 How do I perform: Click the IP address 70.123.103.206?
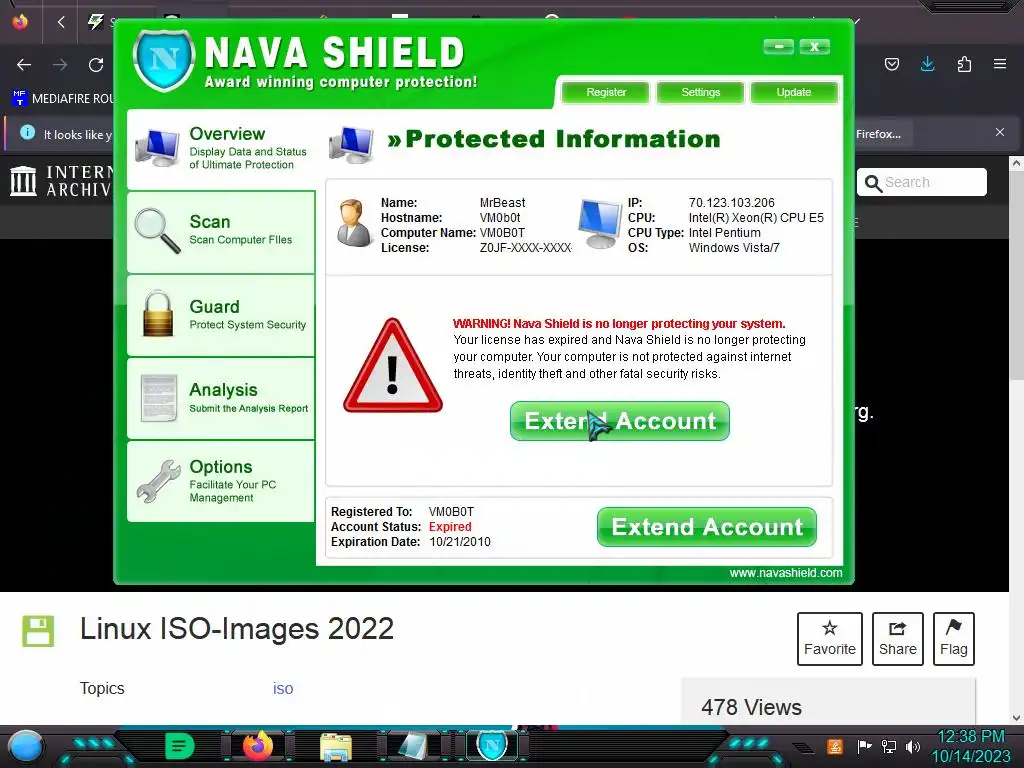click(x=731, y=203)
